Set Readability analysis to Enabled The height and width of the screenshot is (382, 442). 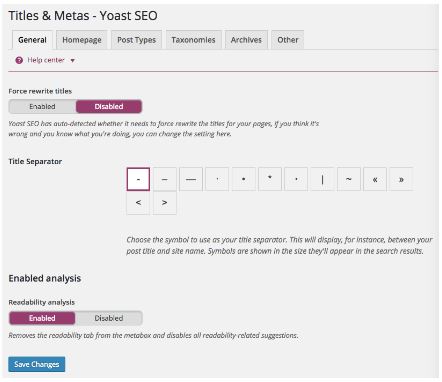coord(42,318)
